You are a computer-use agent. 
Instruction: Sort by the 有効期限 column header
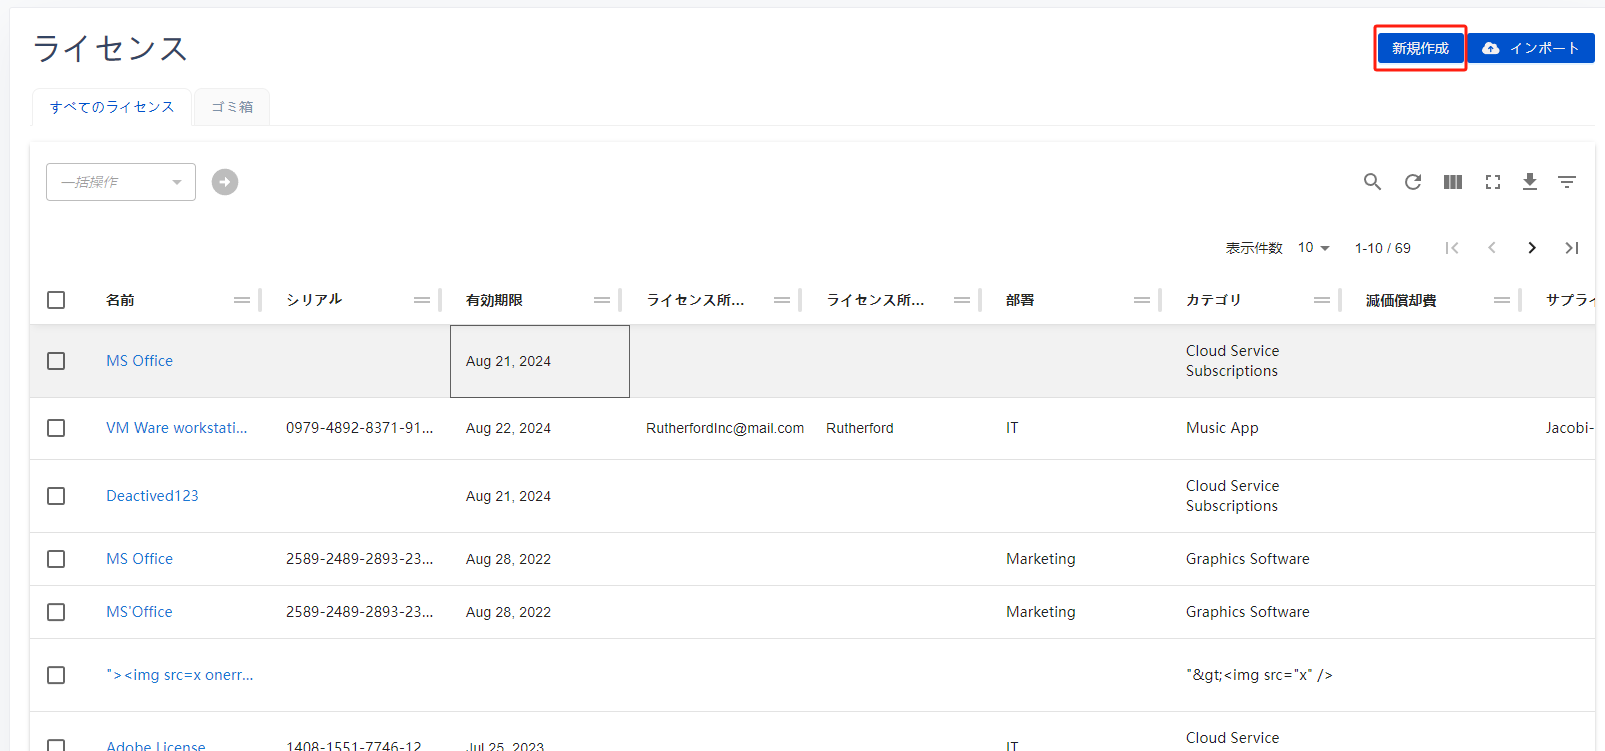click(x=494, y=300)
